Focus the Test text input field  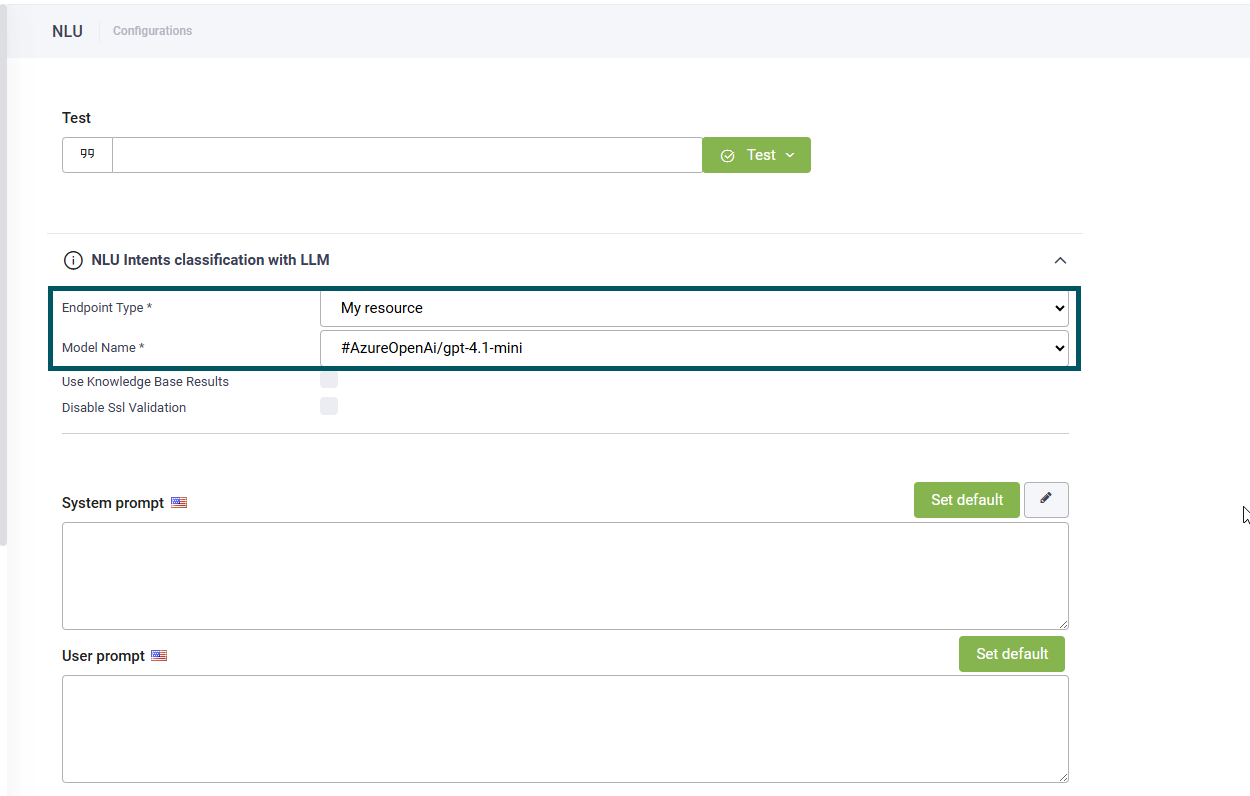(x=407, y=155)
